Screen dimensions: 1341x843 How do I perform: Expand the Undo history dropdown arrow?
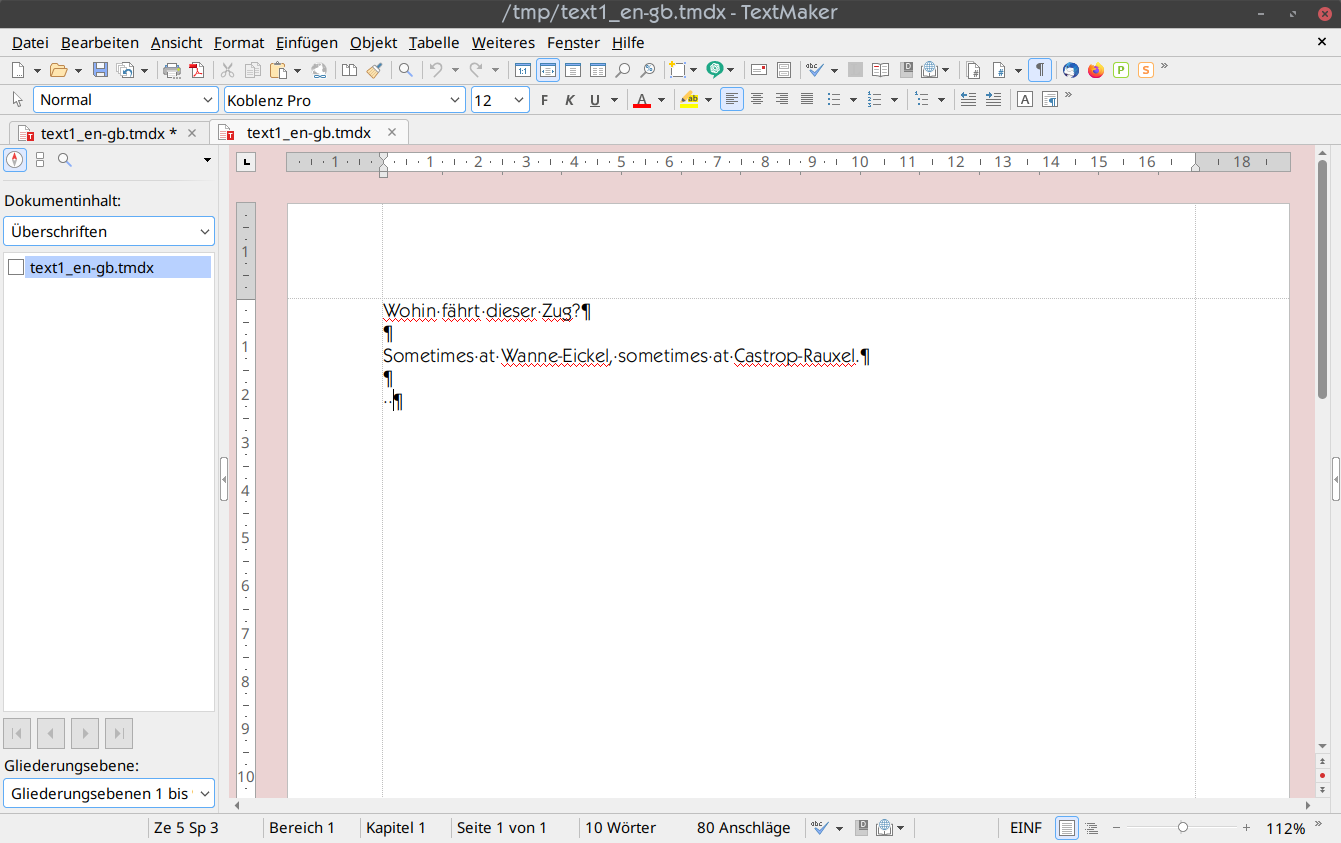(455, 70)
